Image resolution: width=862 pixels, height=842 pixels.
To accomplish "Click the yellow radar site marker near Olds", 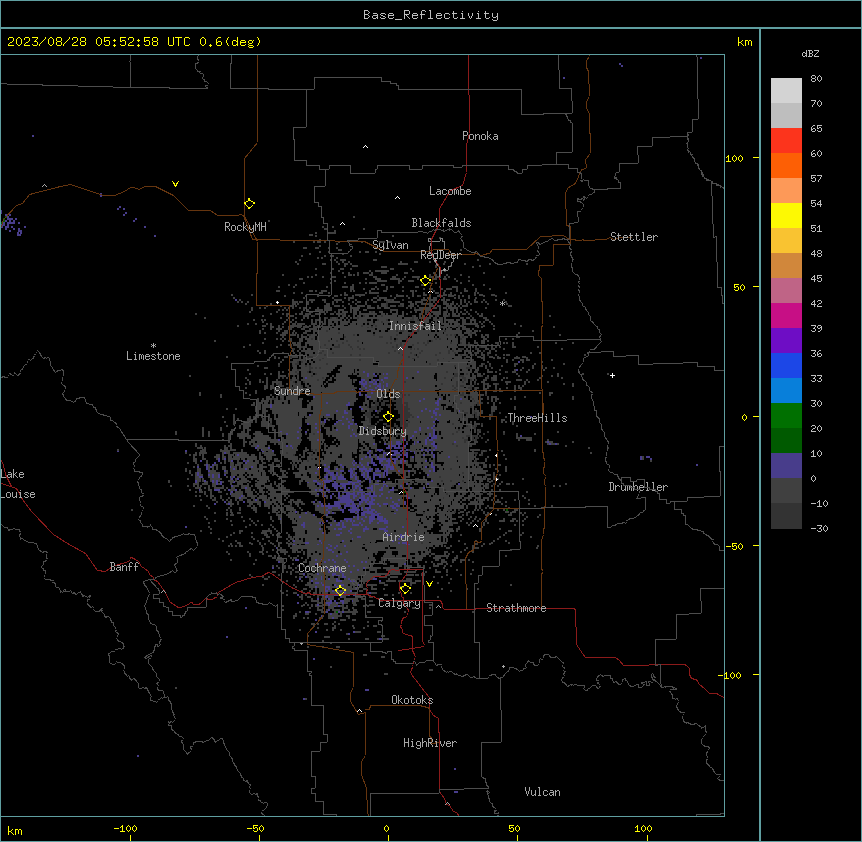I will (x=388, y=417).
